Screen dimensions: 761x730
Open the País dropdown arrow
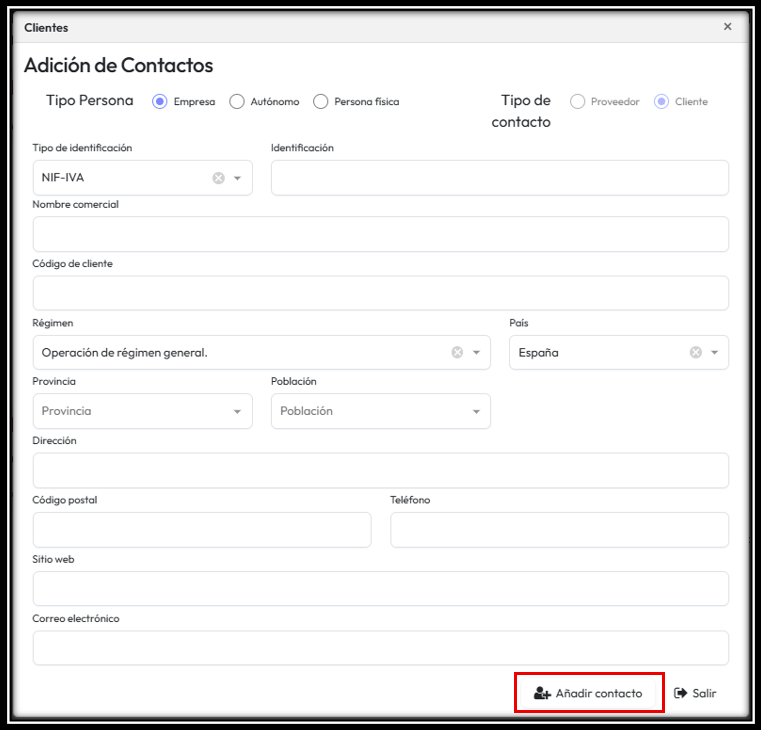point(714,352)
